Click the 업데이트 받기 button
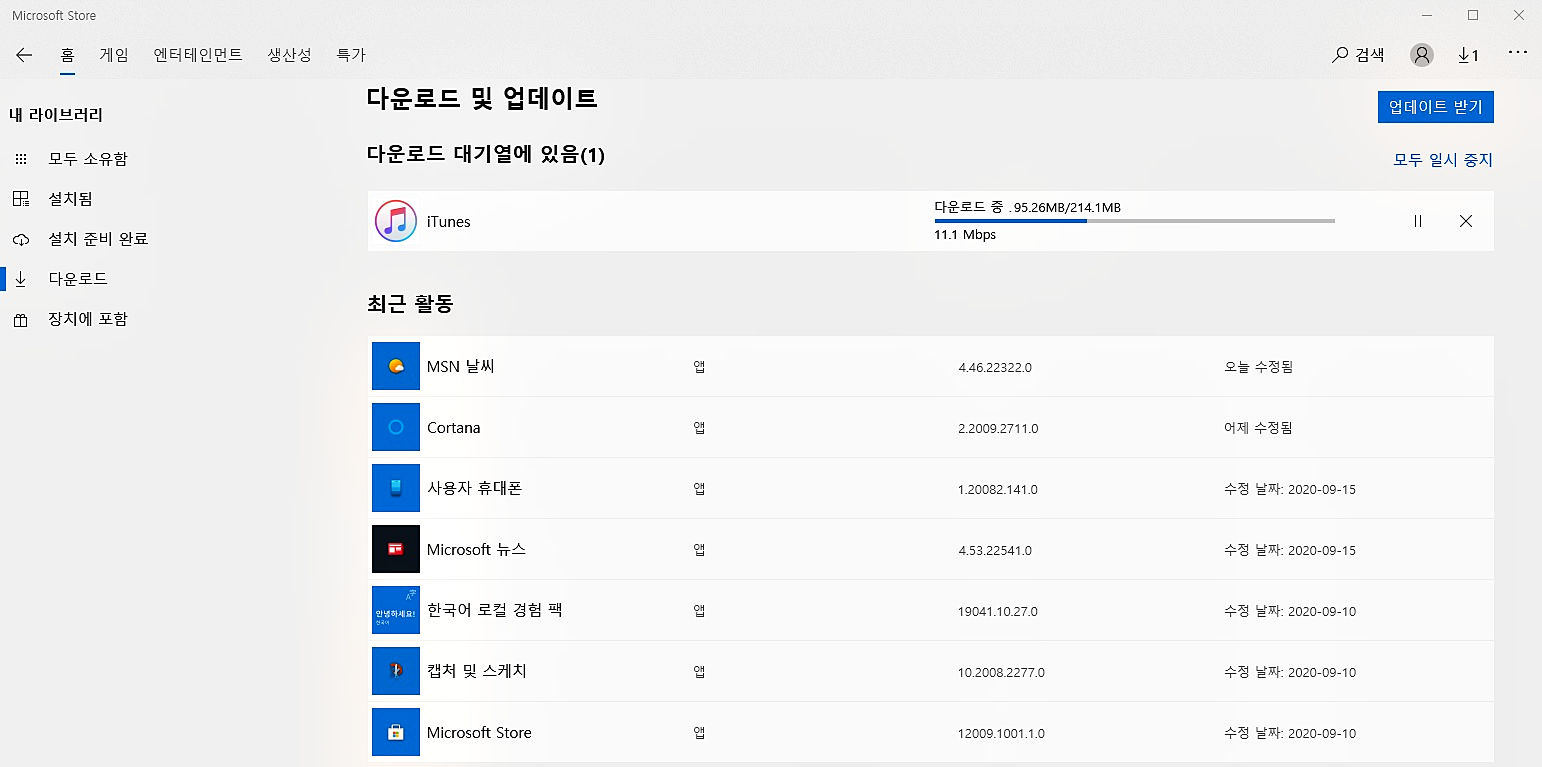1542x767 pixels. point(1435,107)
